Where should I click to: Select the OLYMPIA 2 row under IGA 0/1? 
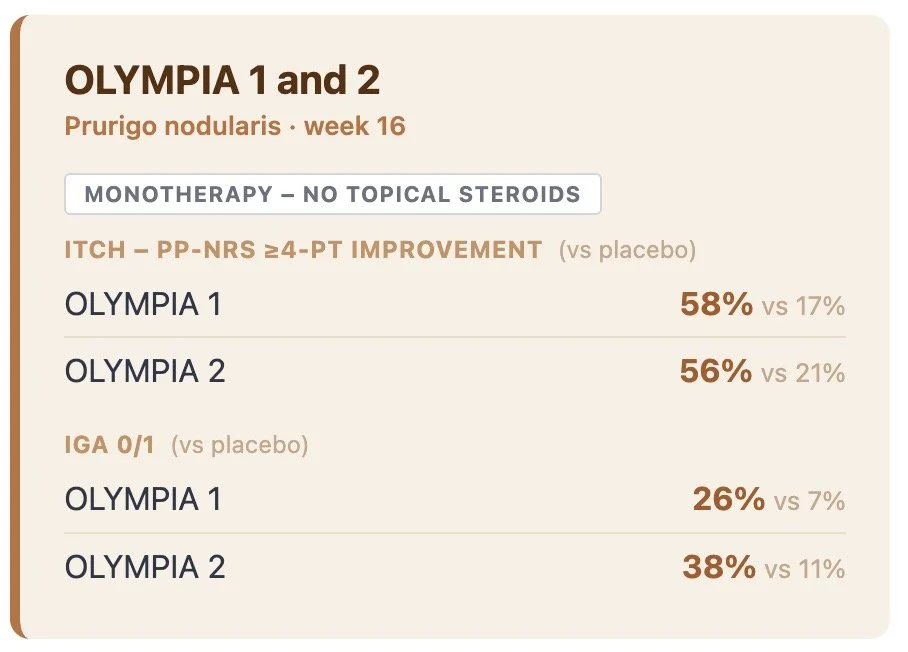coord(455,566)
